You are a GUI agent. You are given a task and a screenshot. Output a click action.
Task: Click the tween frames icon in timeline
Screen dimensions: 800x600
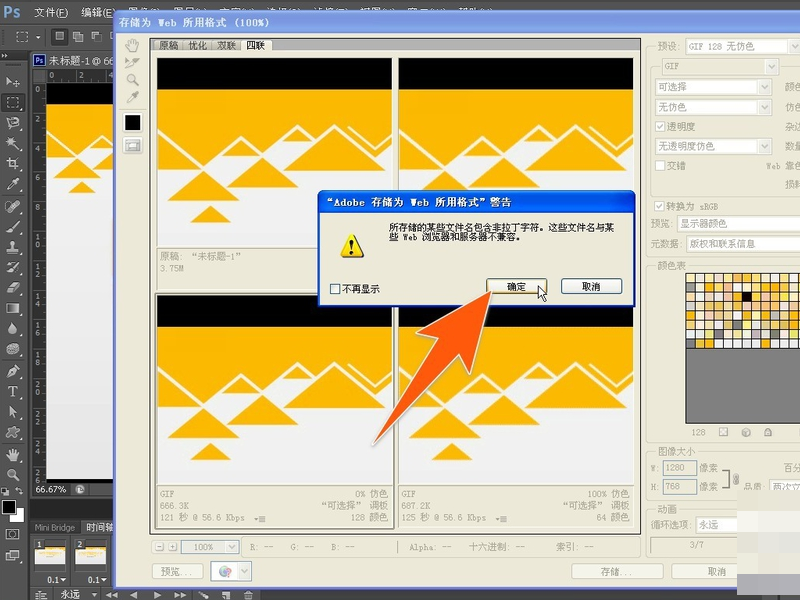coord(204,595)
